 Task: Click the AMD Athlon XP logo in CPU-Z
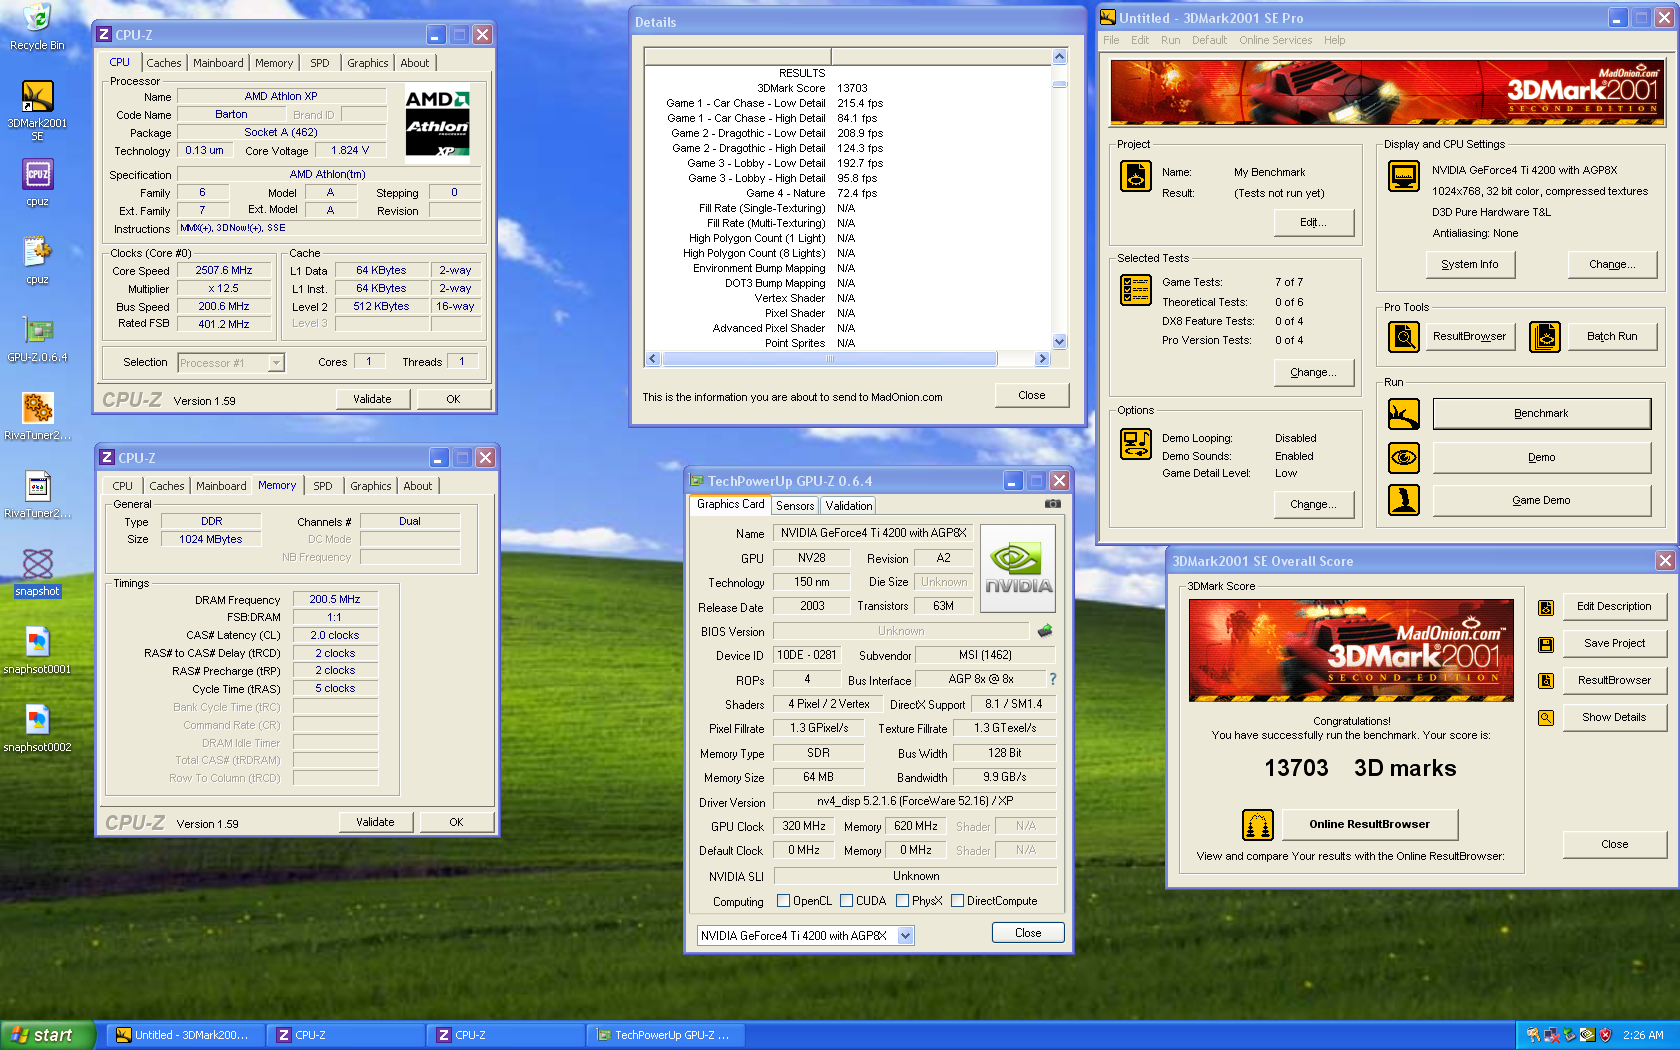click(x=438, y=123)
